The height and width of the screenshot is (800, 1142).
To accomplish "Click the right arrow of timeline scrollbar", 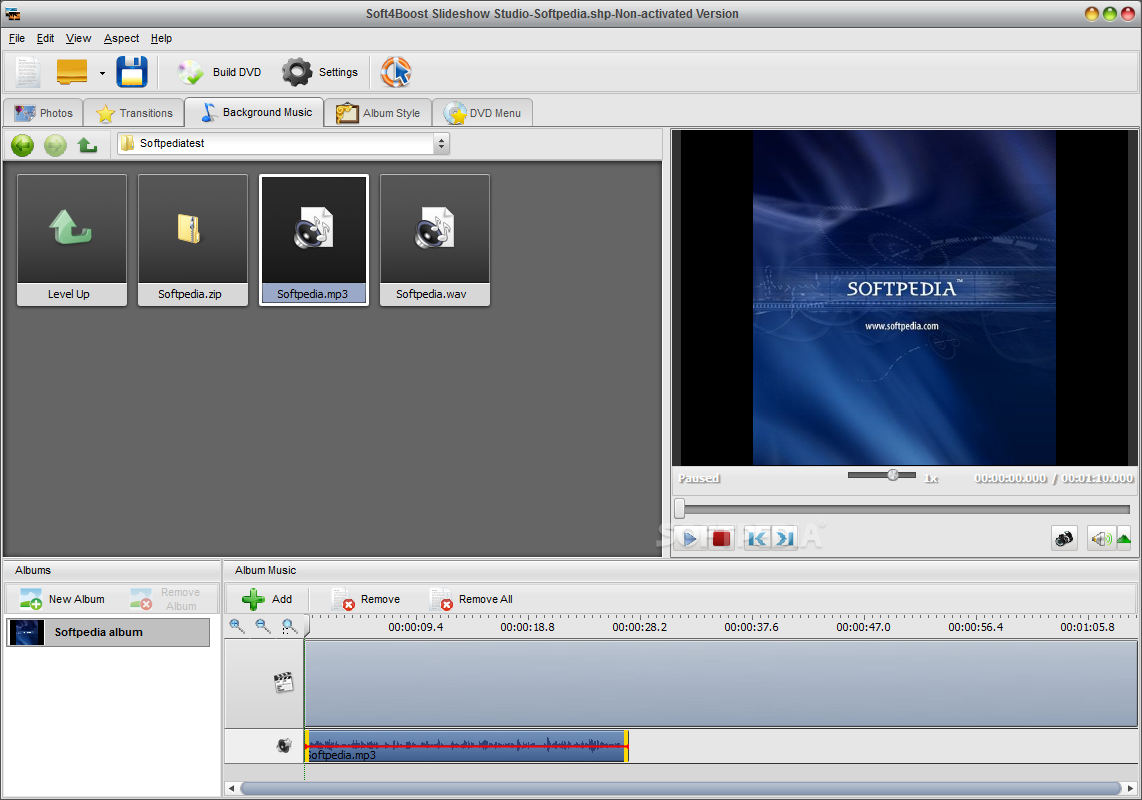I will pos(1130,788).
